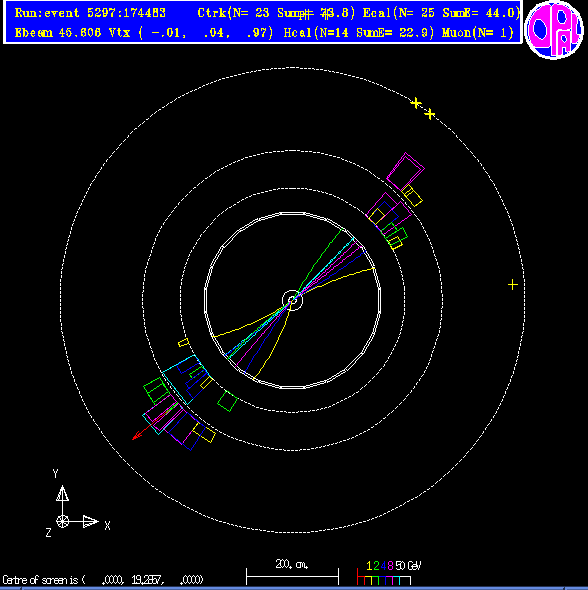Click the central vertex circle
The width and height of the screenshot is (588, 590).
click(292, 300)
